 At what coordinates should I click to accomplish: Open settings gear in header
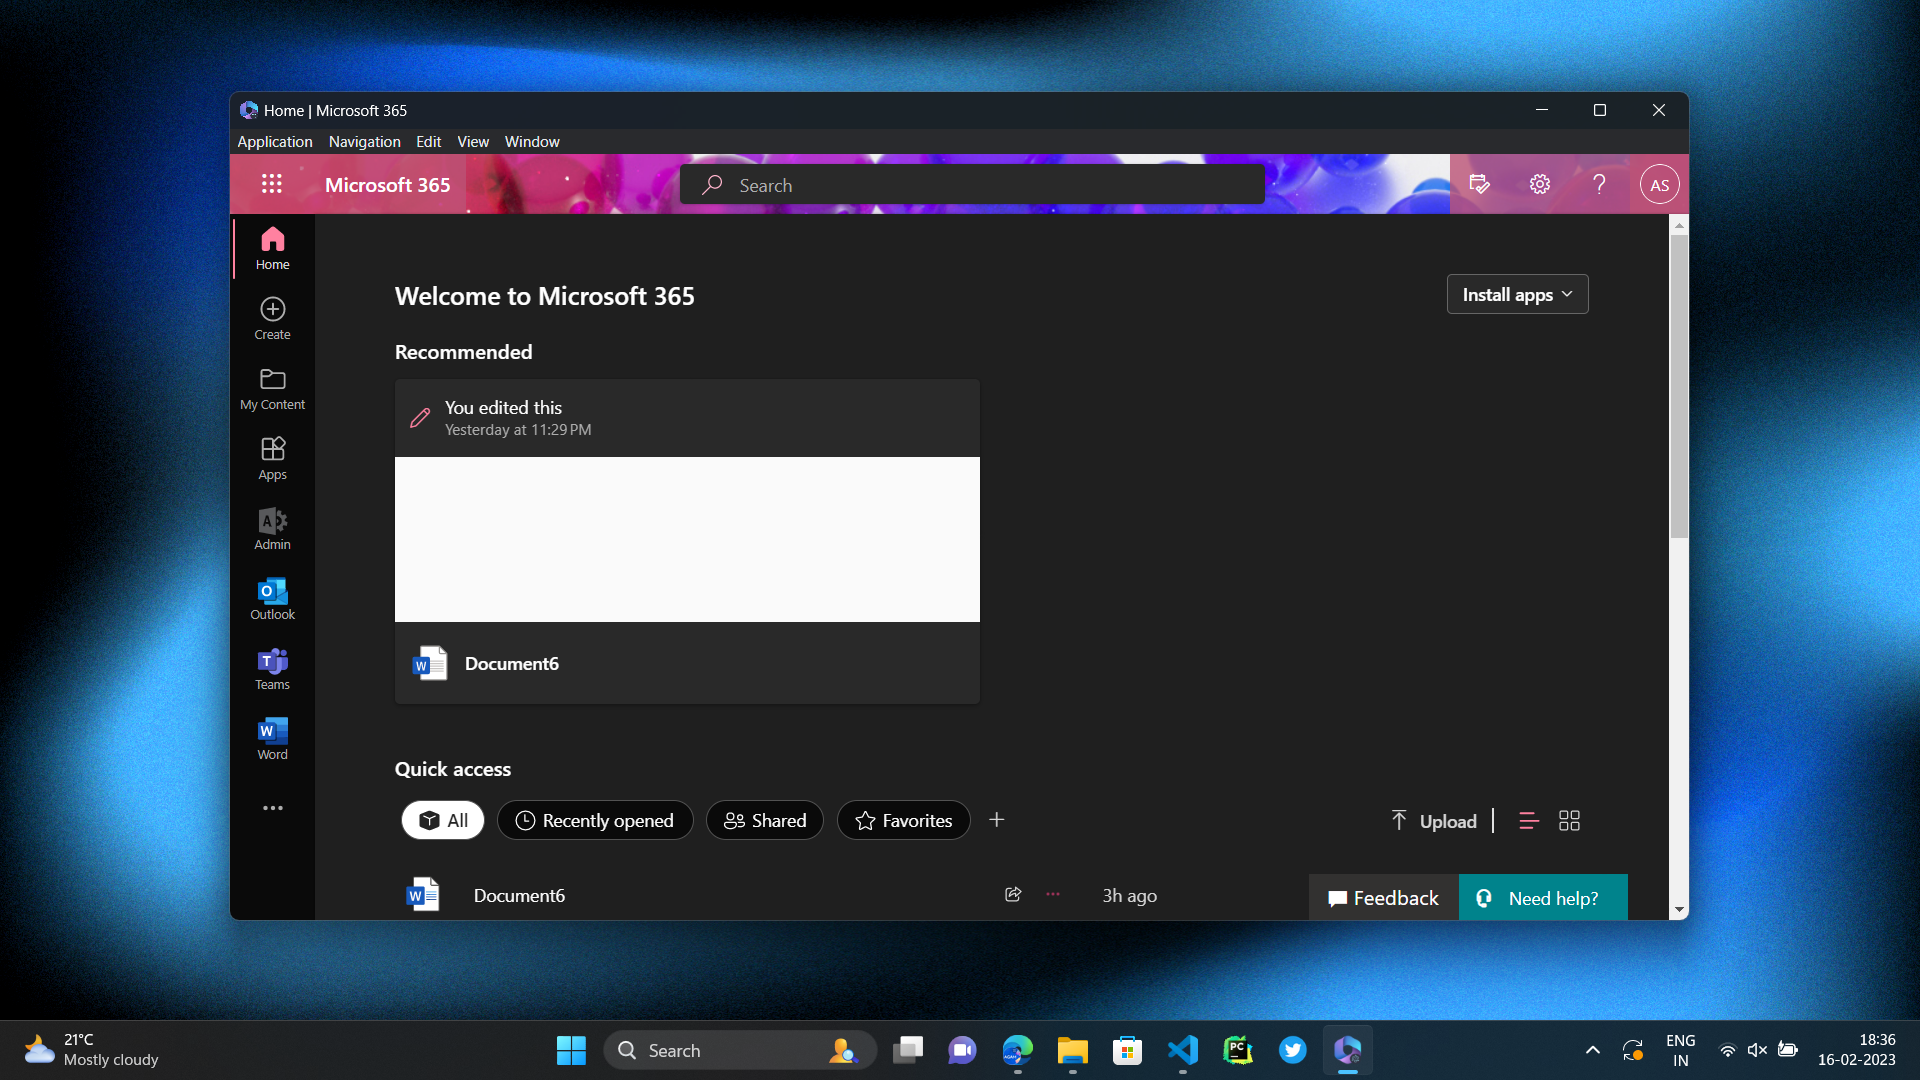1539,184
